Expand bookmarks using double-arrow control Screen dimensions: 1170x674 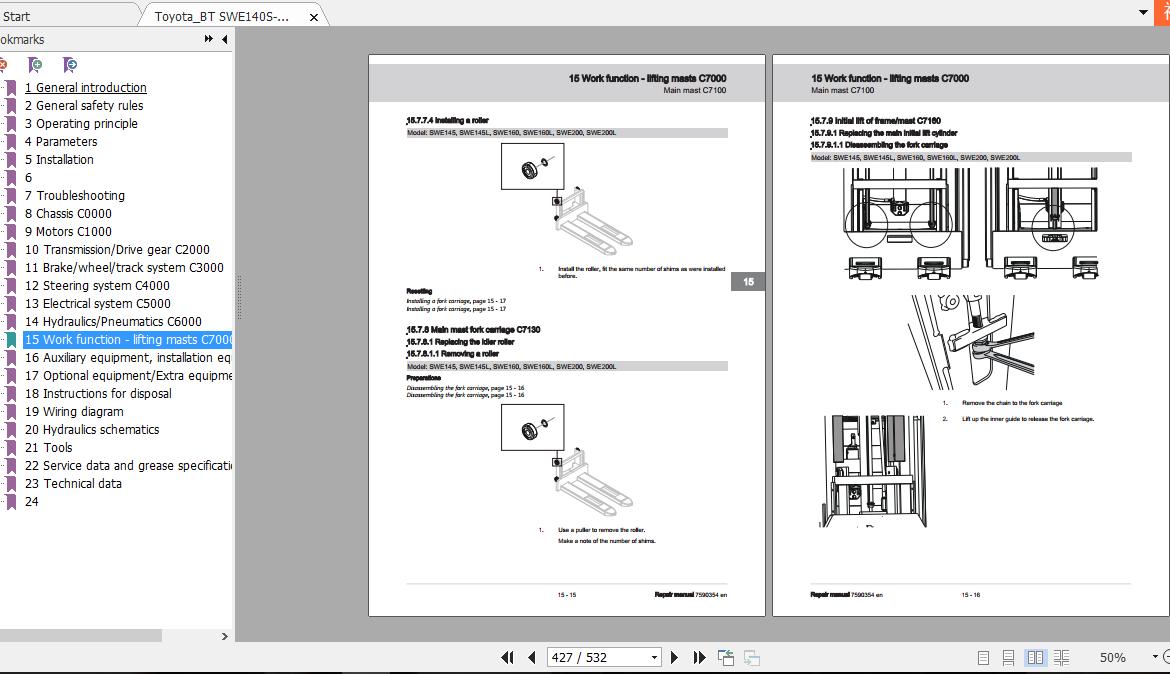click(207, 39)
